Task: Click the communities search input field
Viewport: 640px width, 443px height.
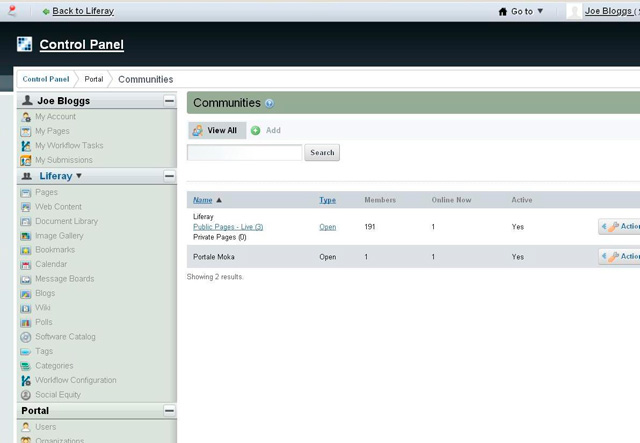Action: (244, 152)
